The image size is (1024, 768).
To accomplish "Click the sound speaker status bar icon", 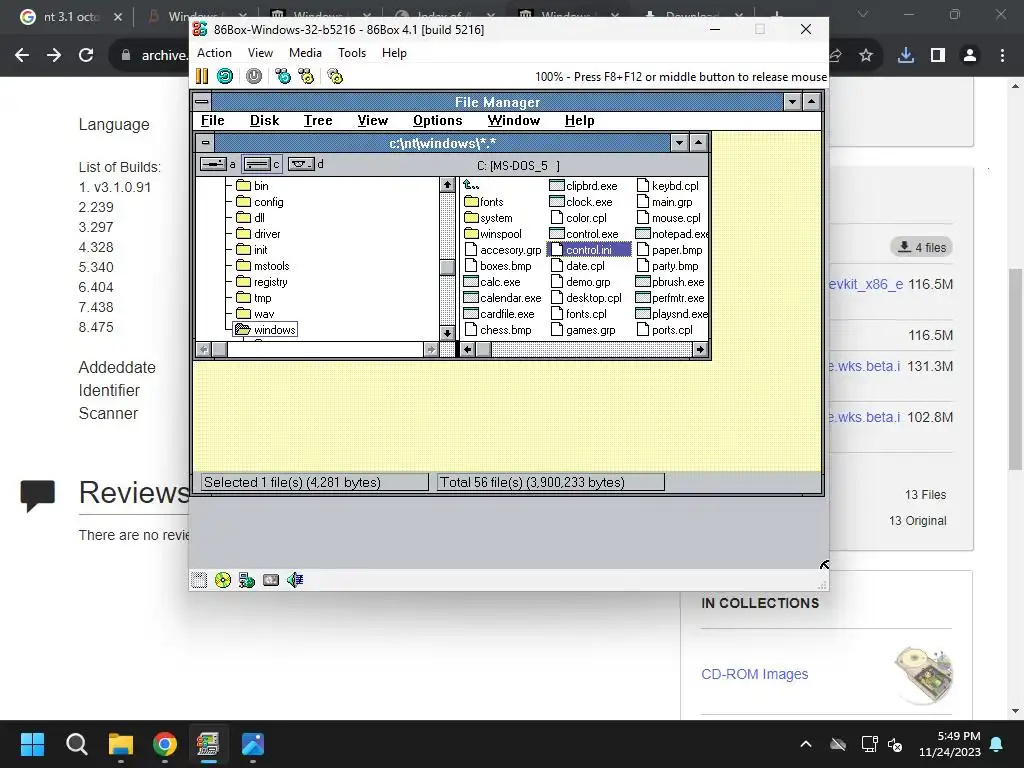I will pyautogui.click(x=295, y=580).
